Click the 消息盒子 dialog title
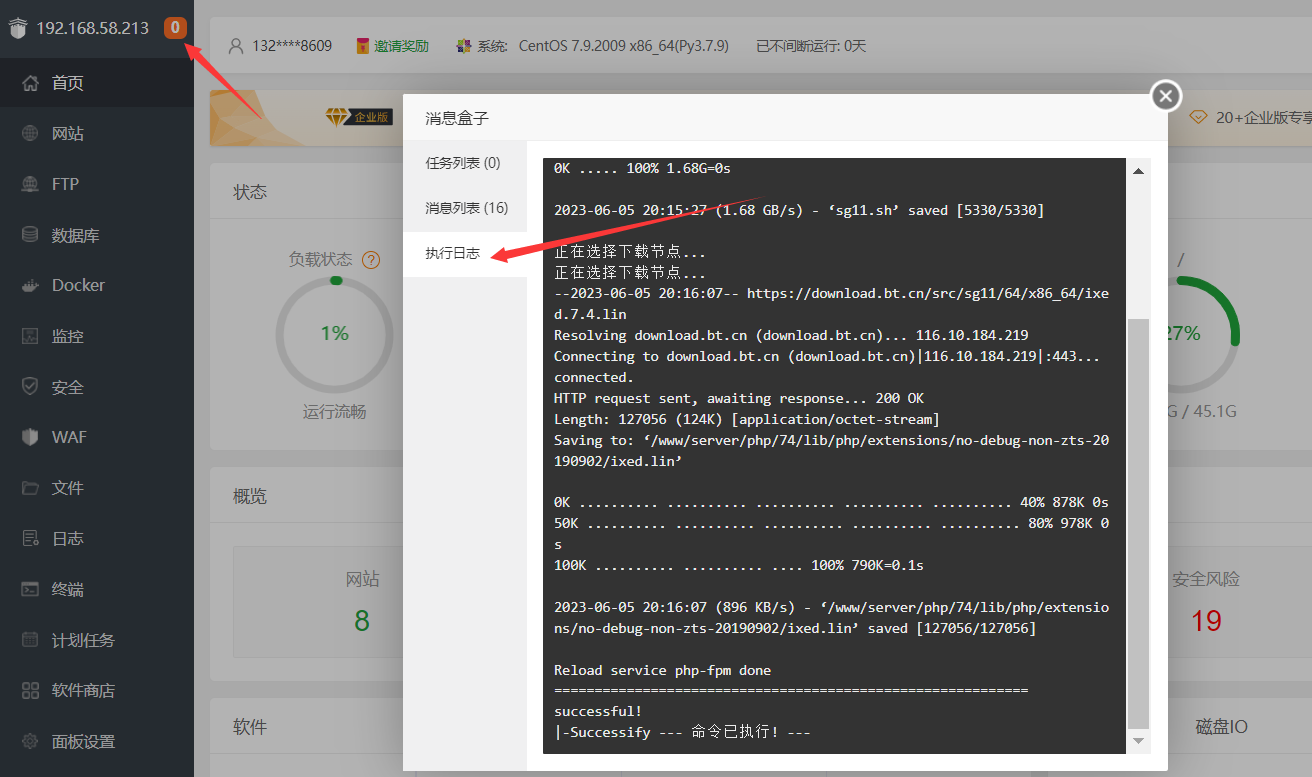Image resolution: width=1312 pixels, height=777 pixels. tap(457, 118)
